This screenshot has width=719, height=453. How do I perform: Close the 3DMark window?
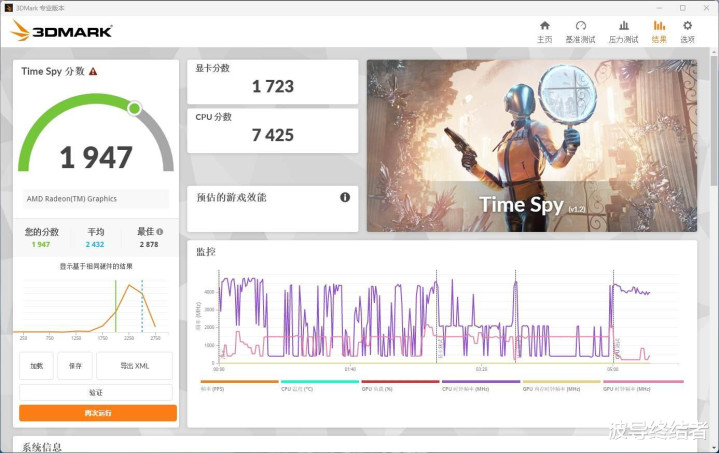click(707, 8)
